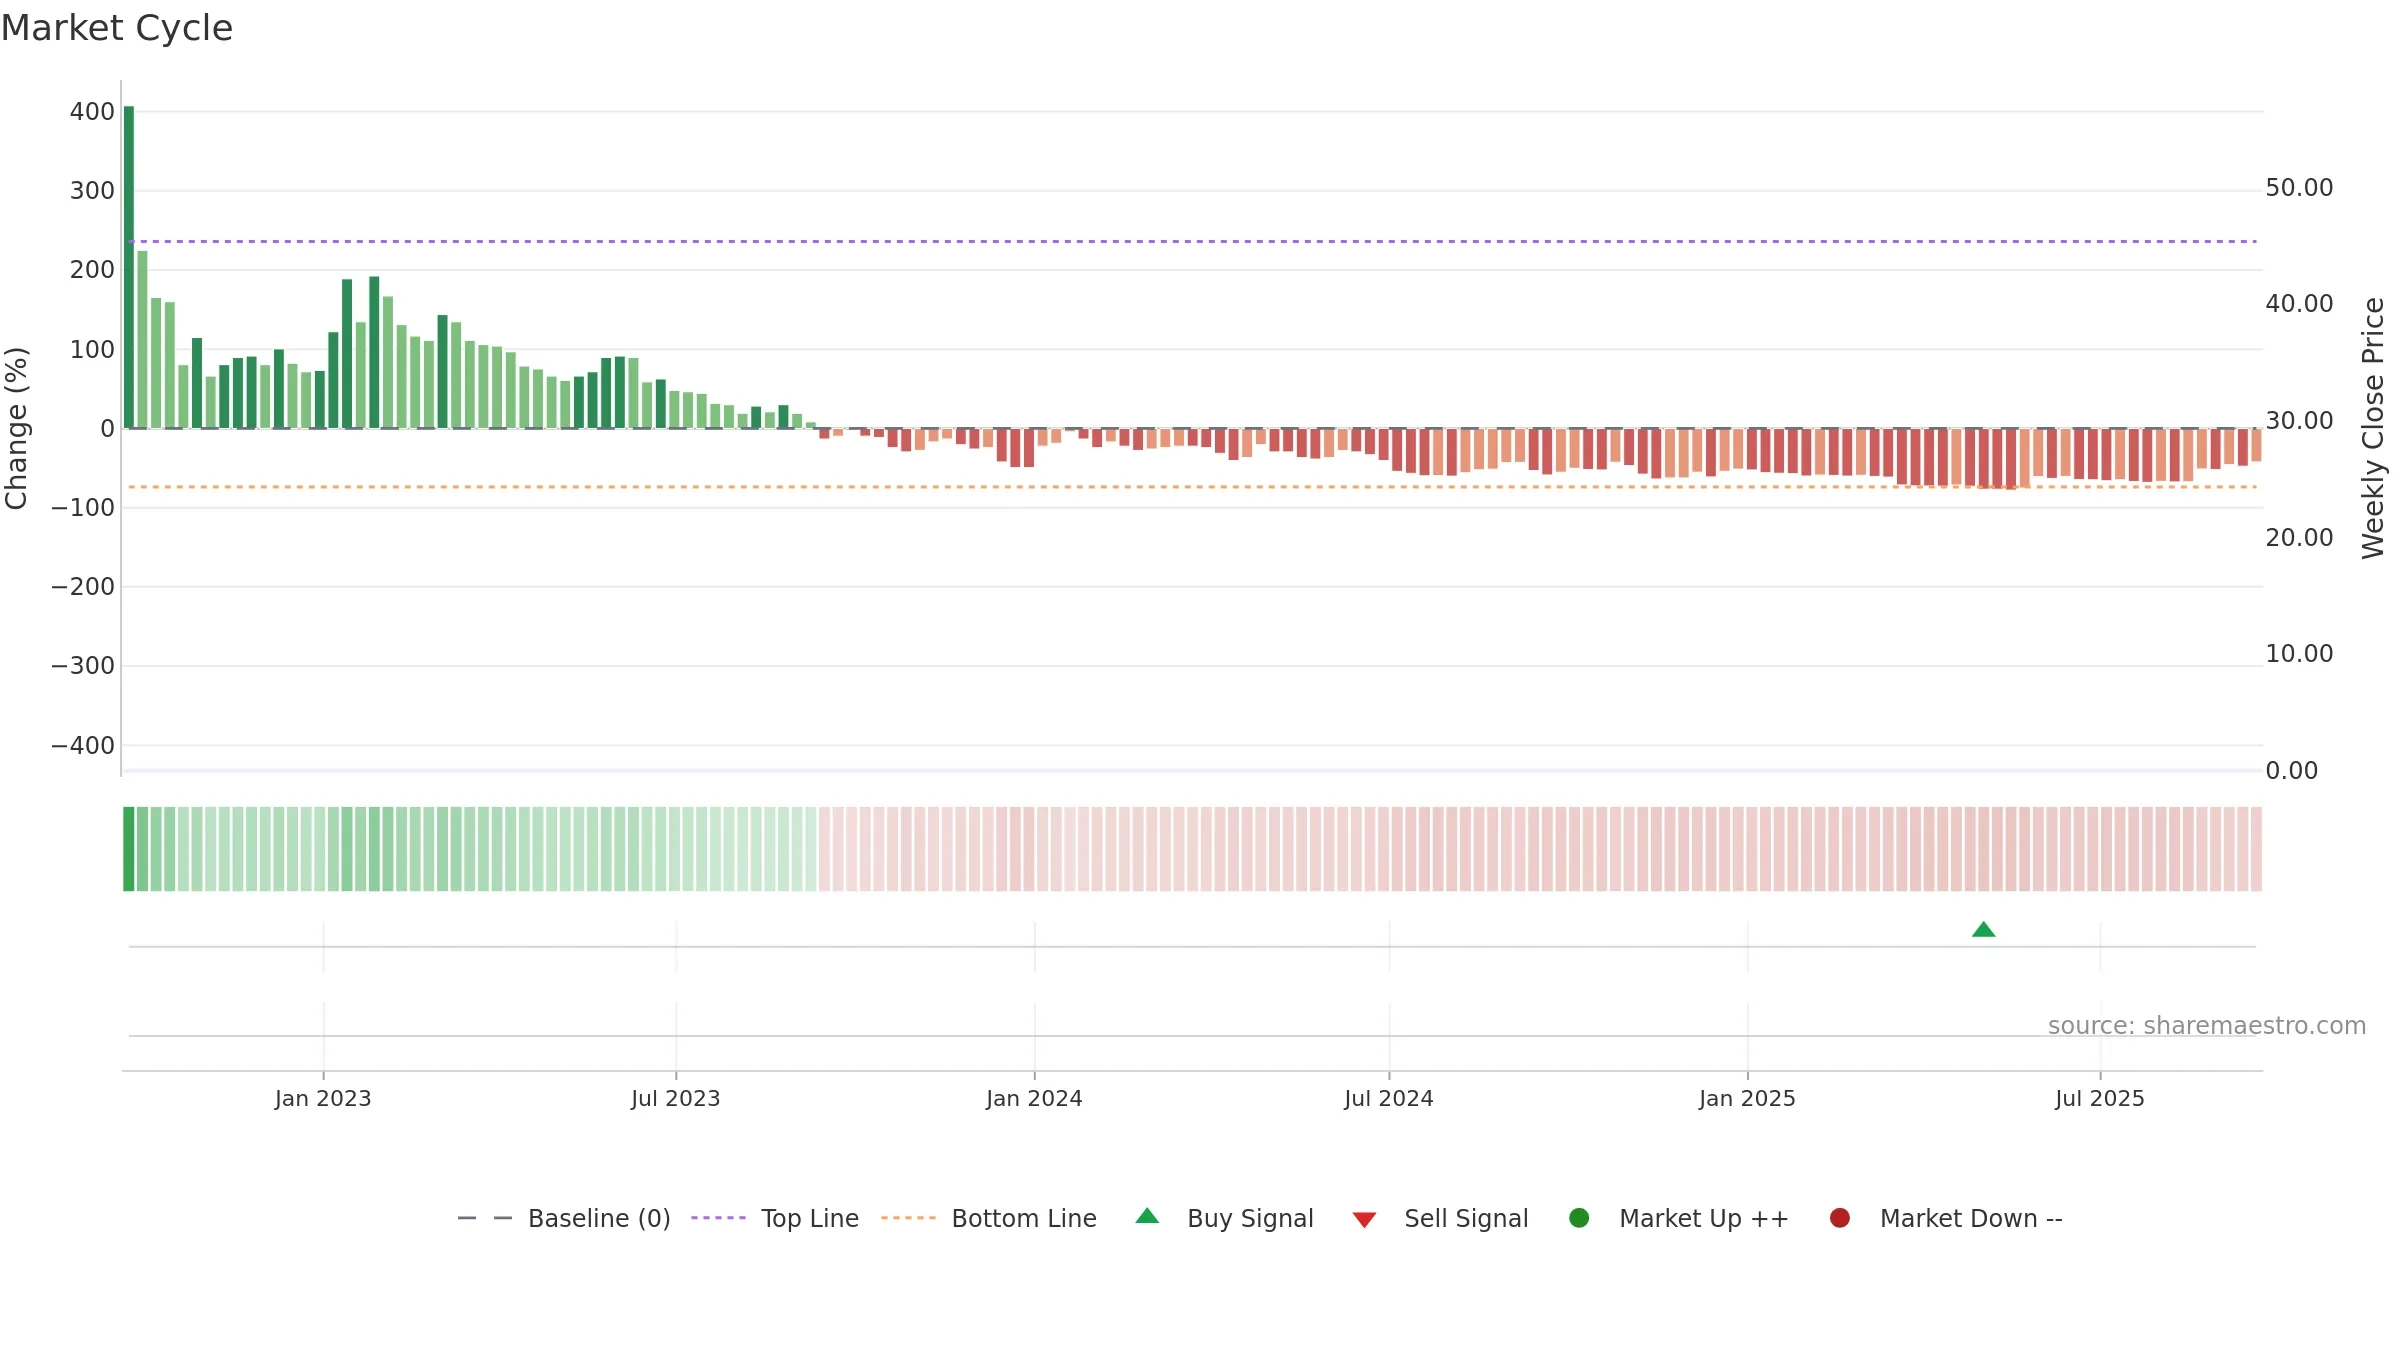Click the −400 tick on left axis
The image size is (2400, 1350).
click(x=83, y=745)
